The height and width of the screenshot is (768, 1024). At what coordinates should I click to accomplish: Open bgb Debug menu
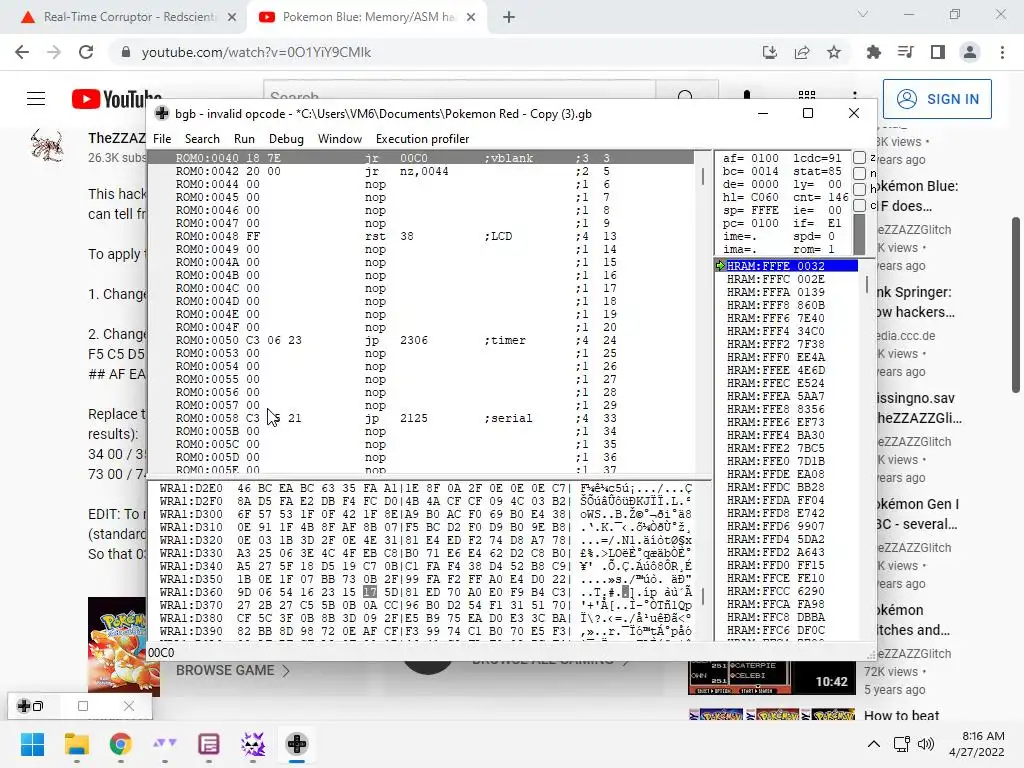click(286, 138)
